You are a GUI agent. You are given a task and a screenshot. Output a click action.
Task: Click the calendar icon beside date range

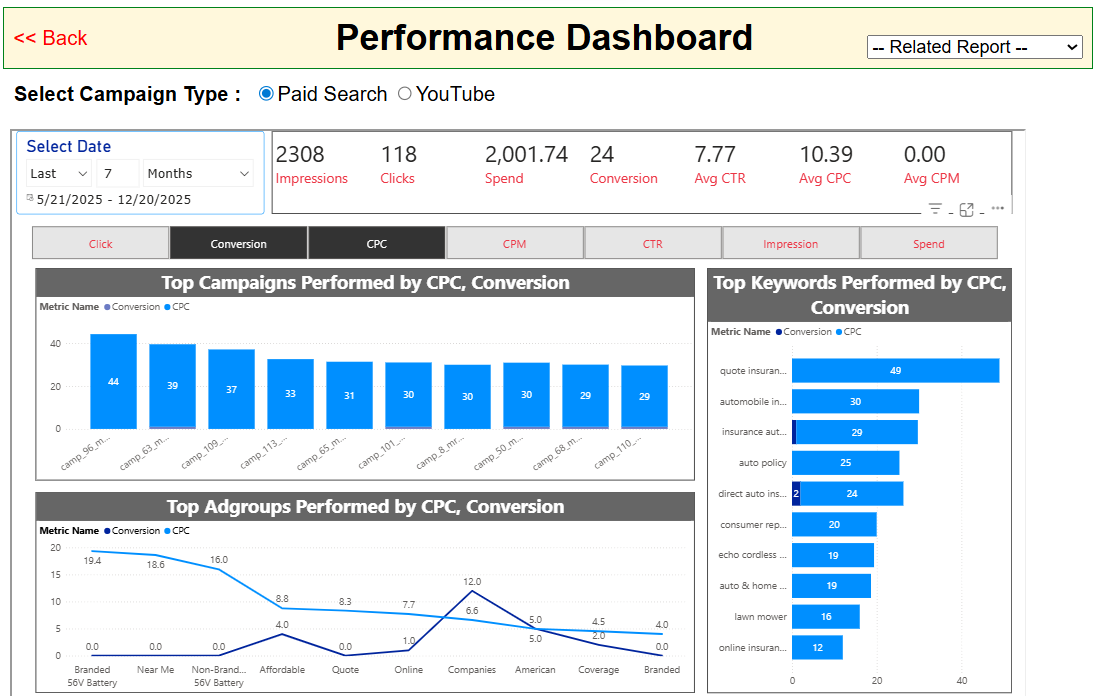[30, 199]
